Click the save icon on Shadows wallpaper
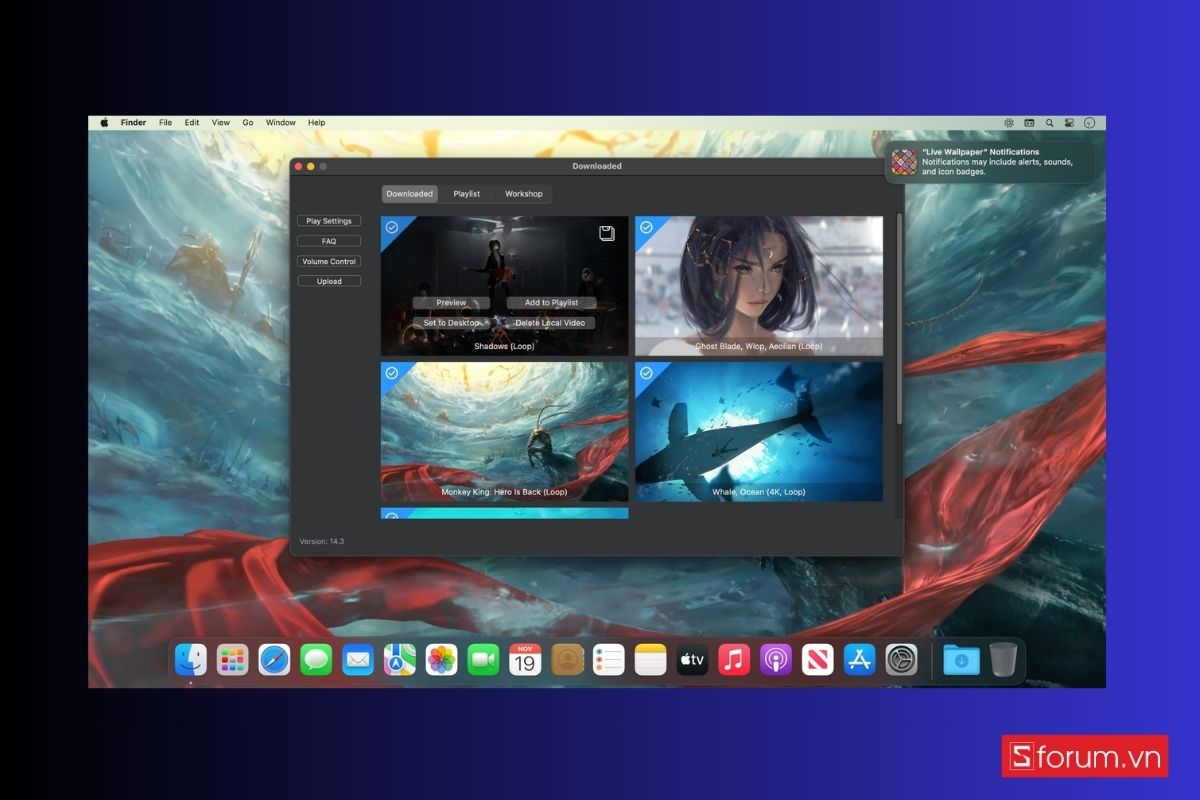 pos(606,233)
